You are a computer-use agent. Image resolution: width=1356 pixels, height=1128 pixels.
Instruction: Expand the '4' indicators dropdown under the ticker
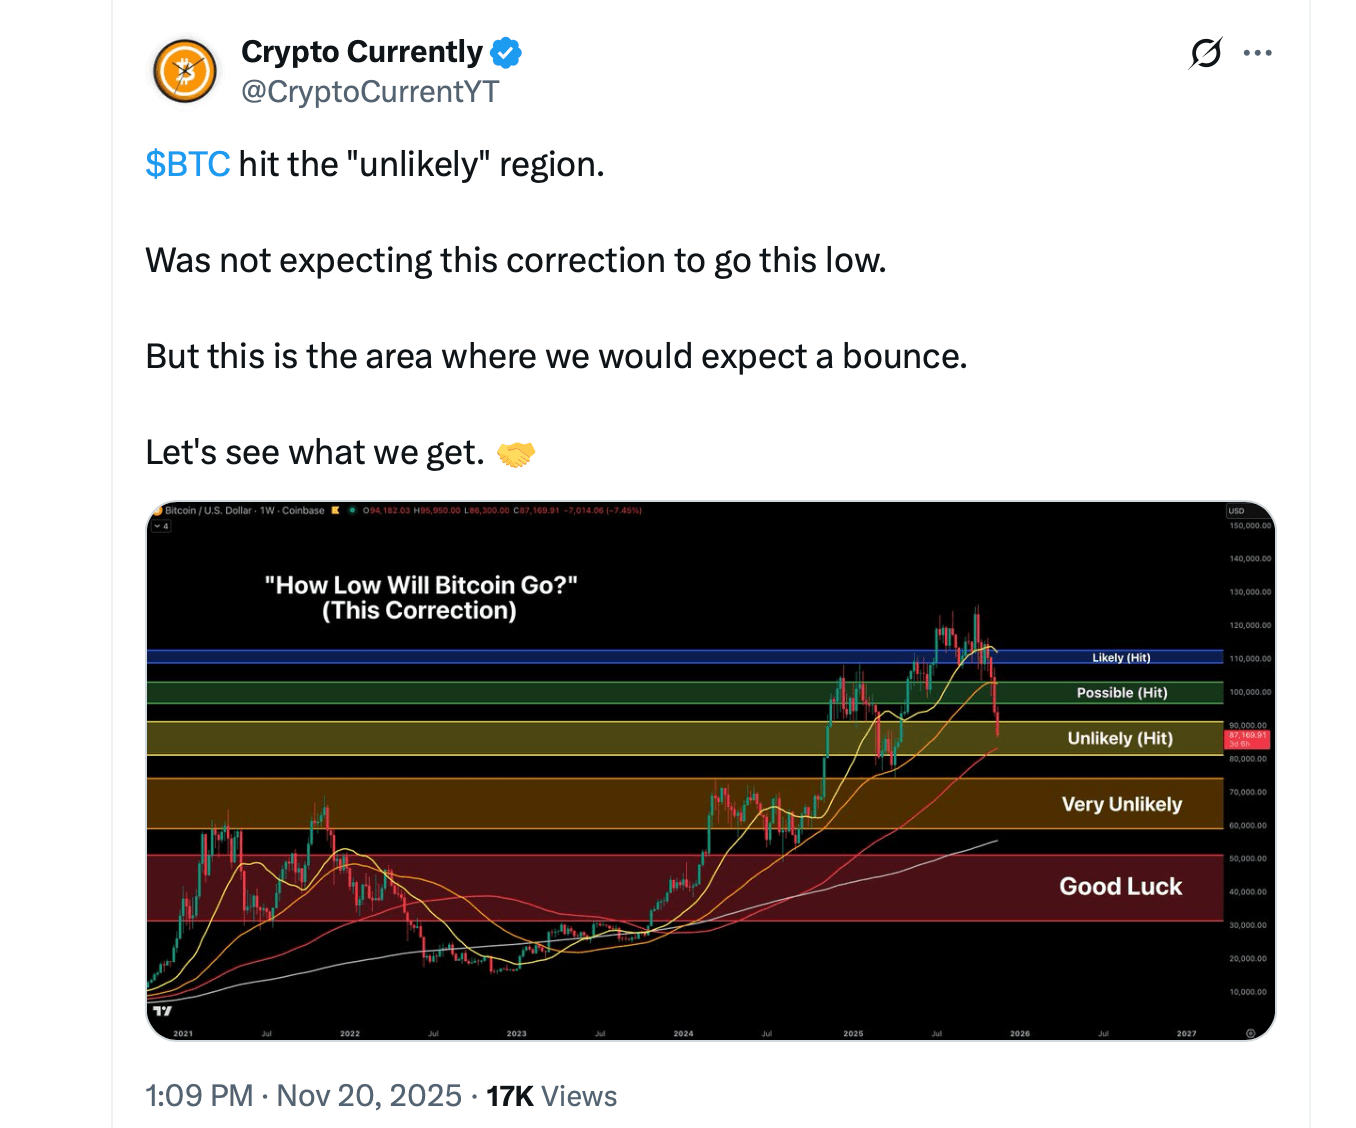pos(160,527)
